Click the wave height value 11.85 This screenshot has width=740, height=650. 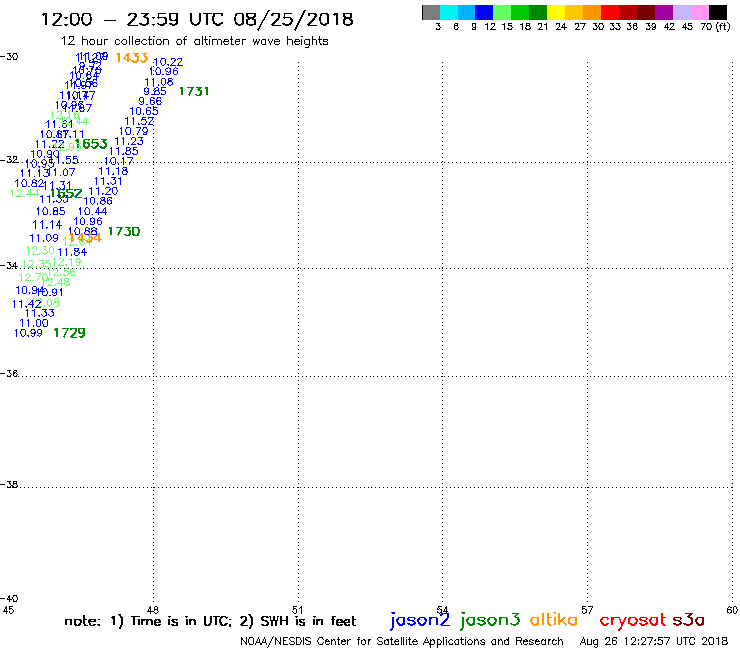pyautogui.click(x=124, y=151)
